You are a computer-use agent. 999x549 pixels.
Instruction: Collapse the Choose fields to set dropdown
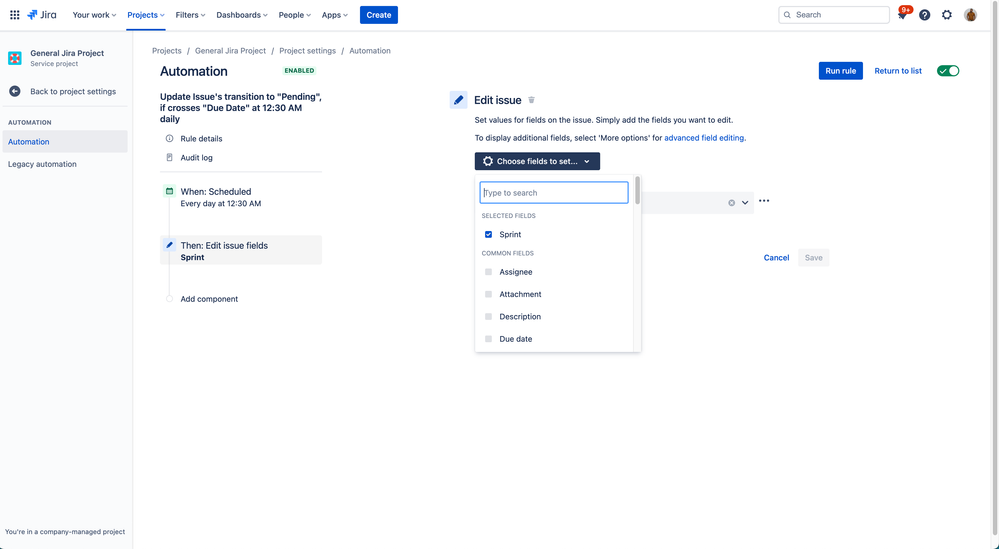537,161
